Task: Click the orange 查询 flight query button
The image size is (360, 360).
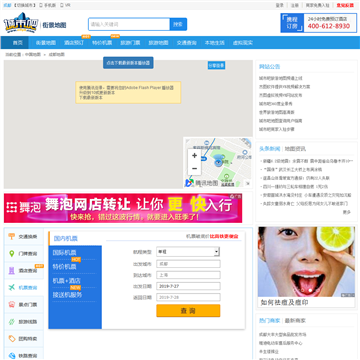Action: click(188, 311)
